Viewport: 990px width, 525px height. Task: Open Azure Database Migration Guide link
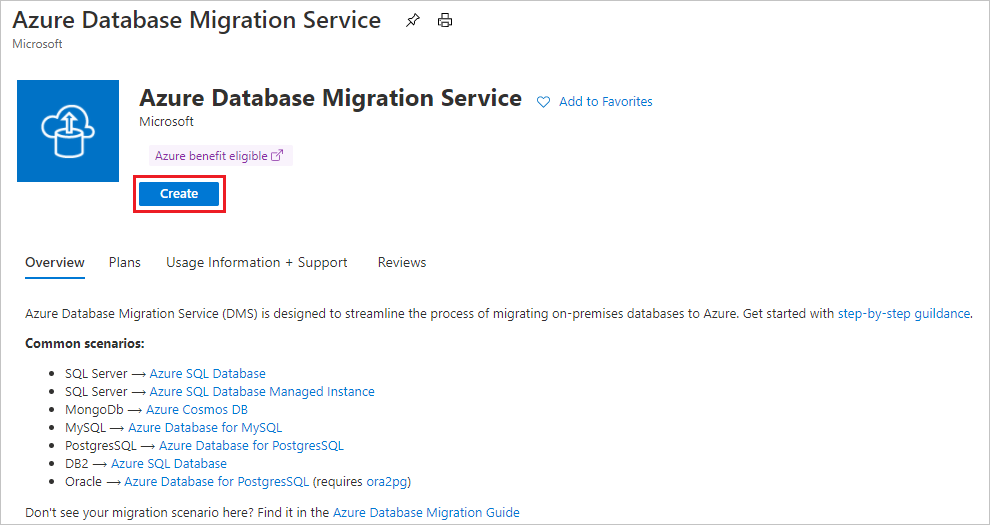[x=426, y=513]
